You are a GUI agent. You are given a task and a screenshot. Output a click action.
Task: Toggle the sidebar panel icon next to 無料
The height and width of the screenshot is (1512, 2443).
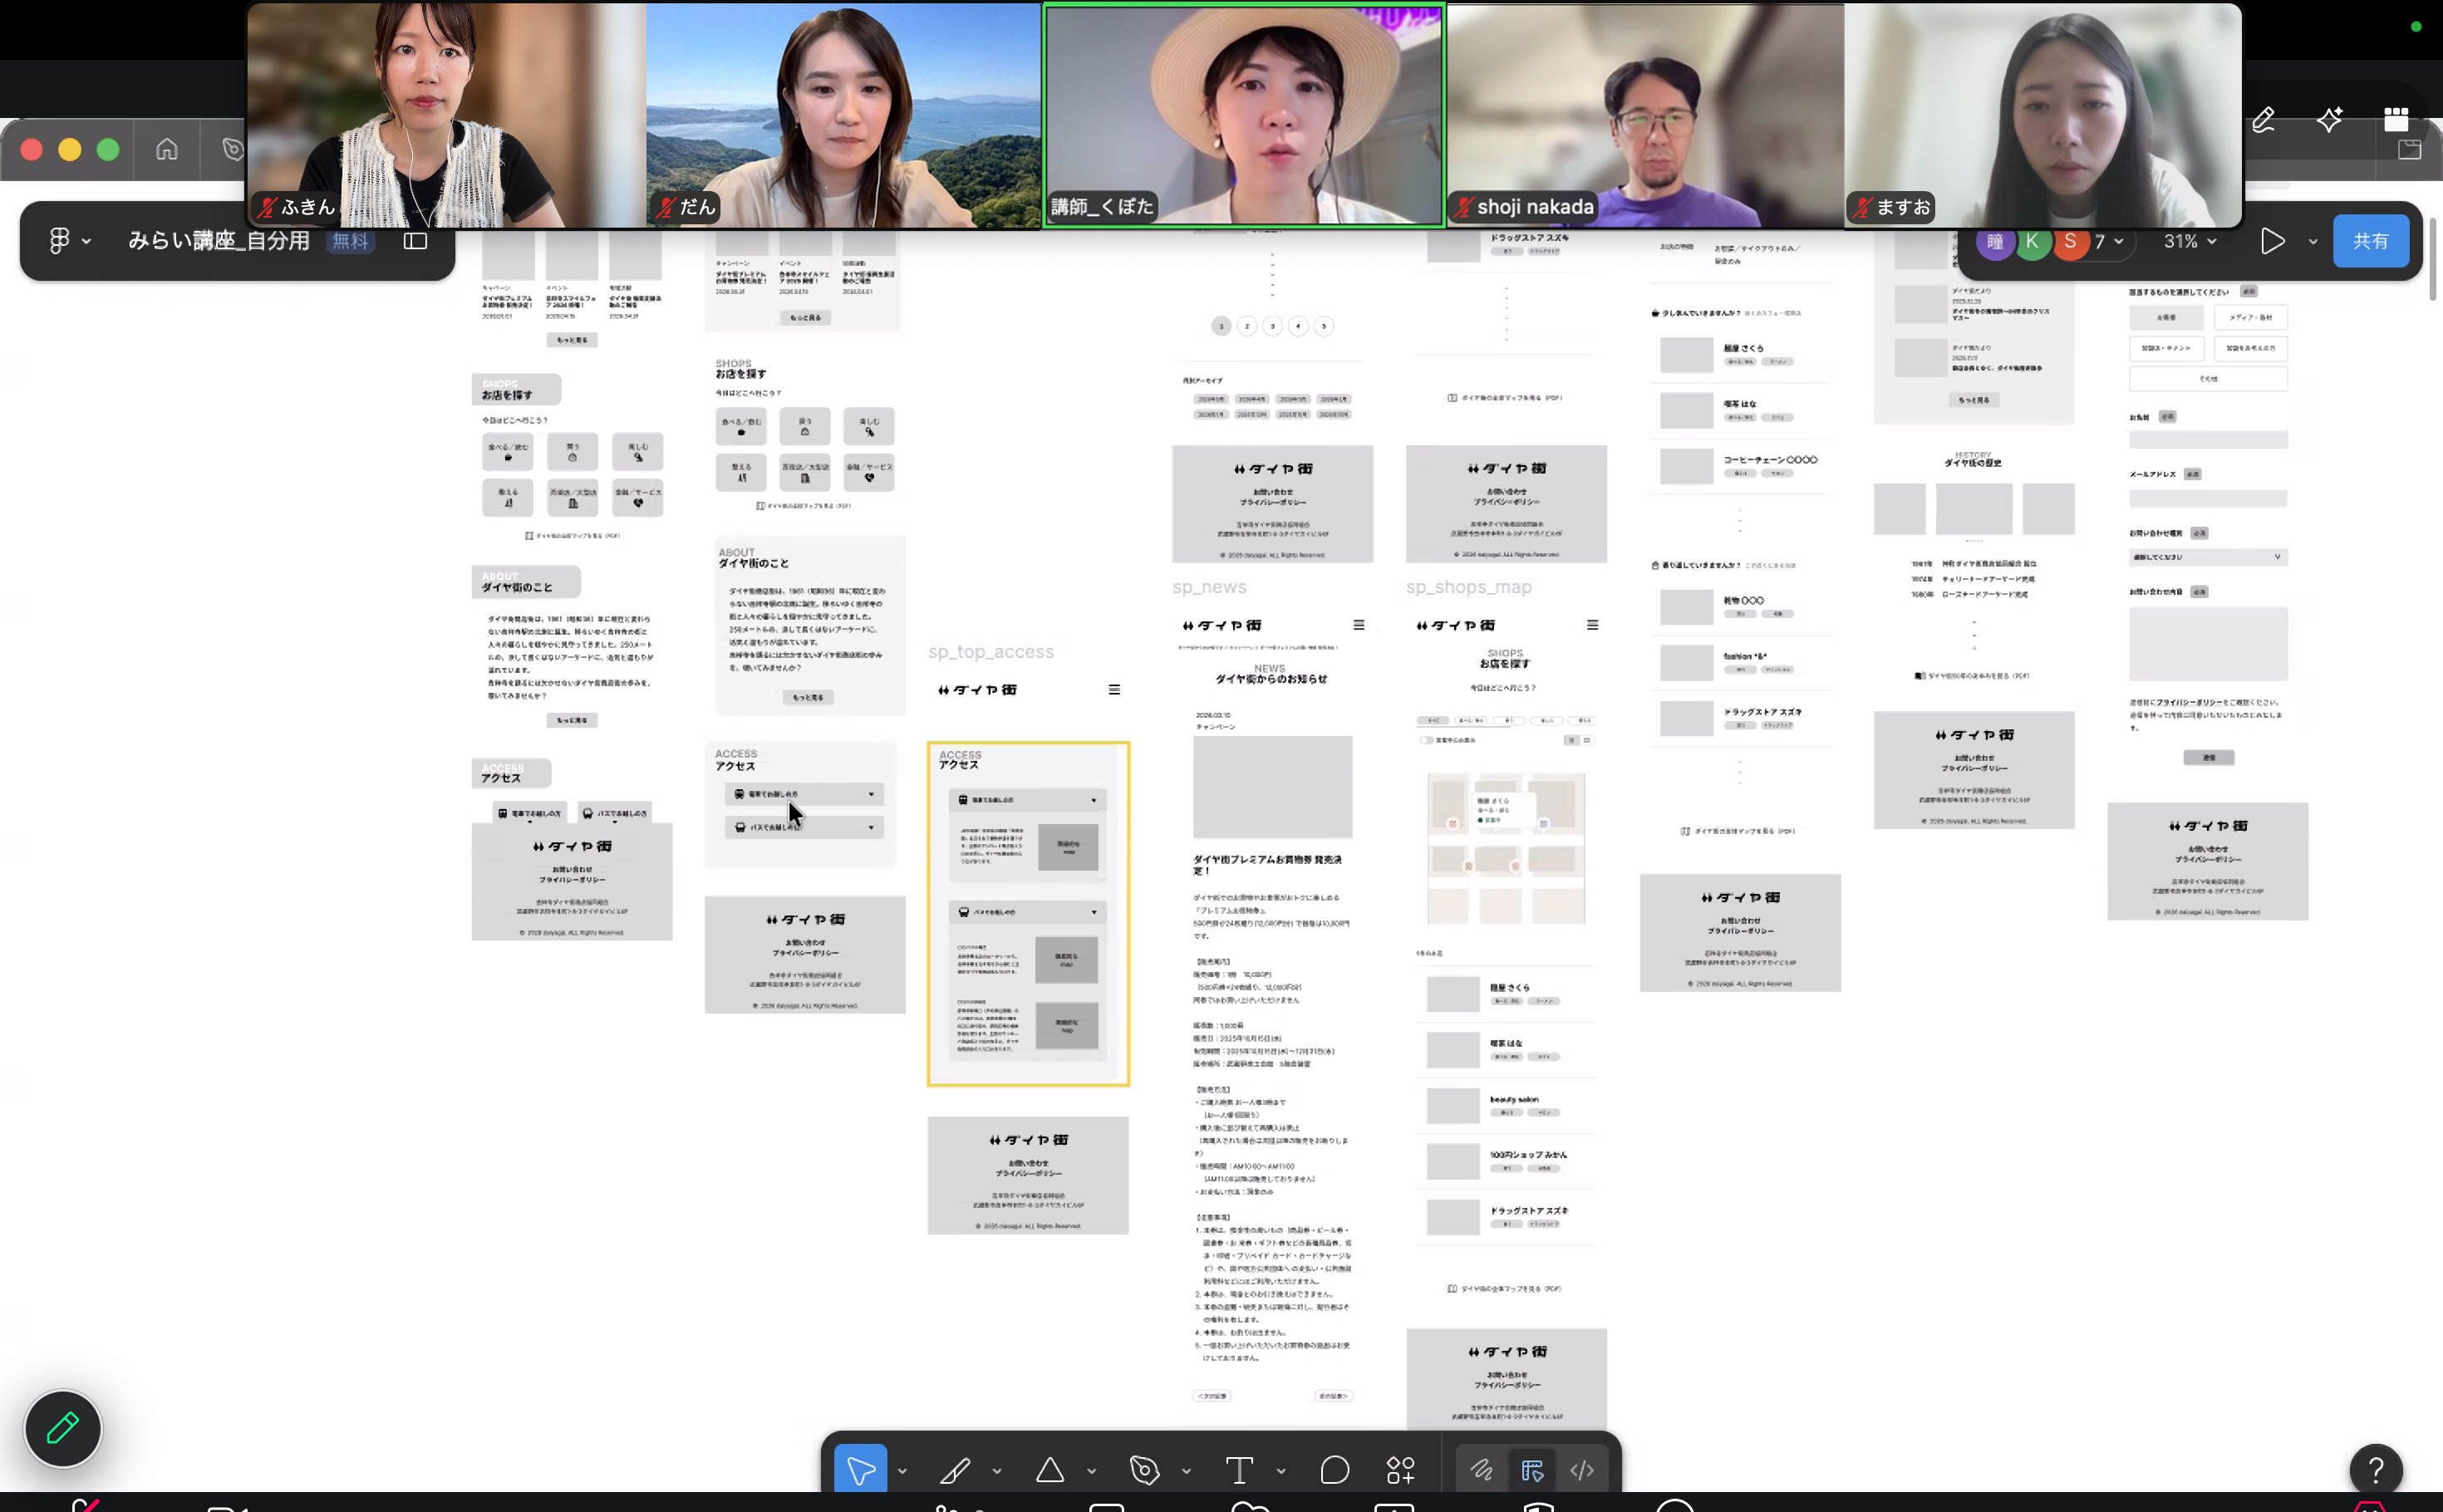tap(415, 241)
